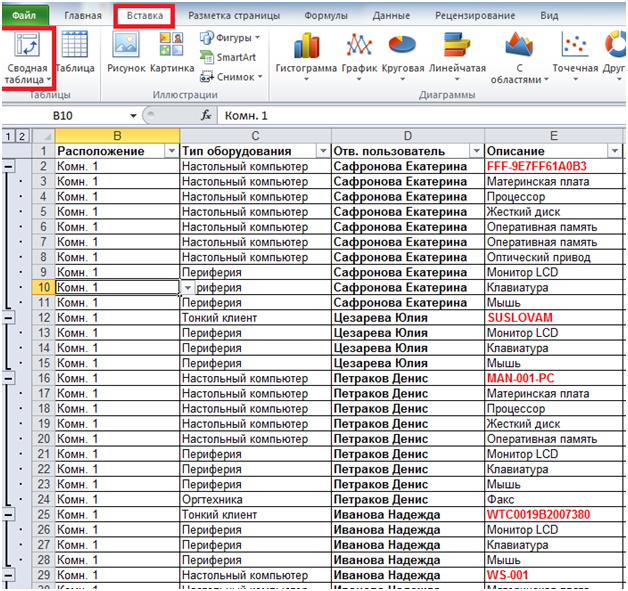628x591 pixels.
Task: Open the Картинка clip art icon
Action: click(x=171, y=45)
